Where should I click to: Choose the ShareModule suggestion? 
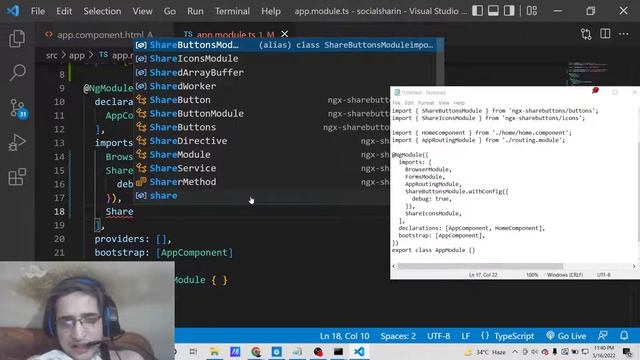262,154
